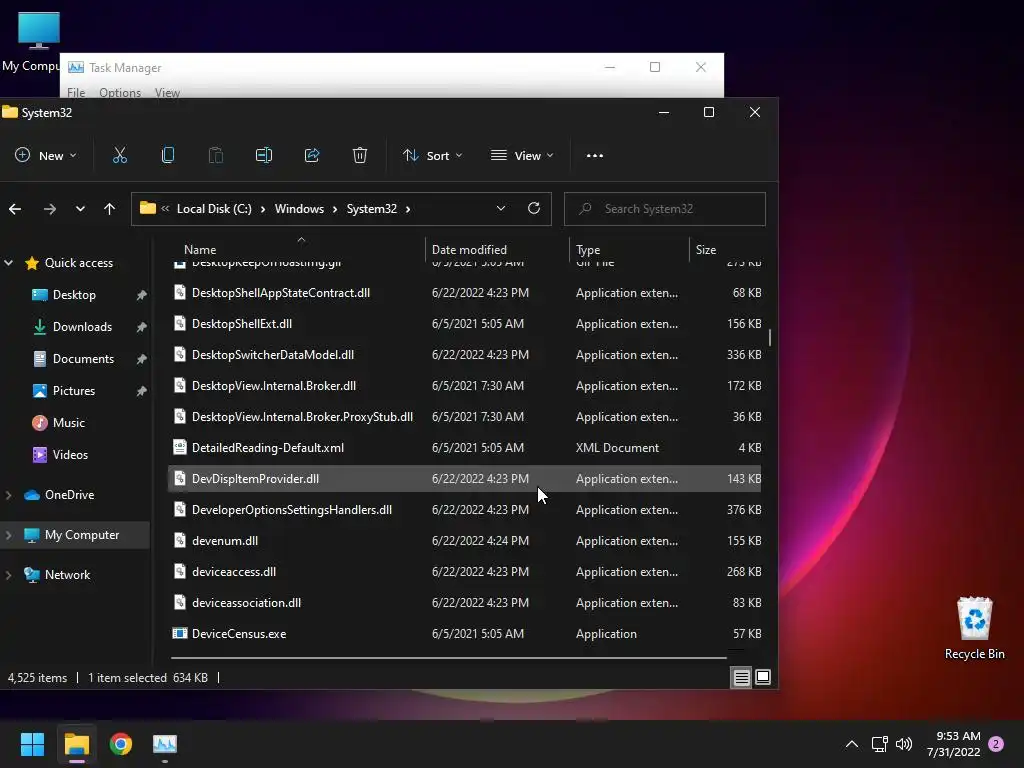Open the Sort dropdown
The width and height of the screenshot is (1024, 768).
432,155
